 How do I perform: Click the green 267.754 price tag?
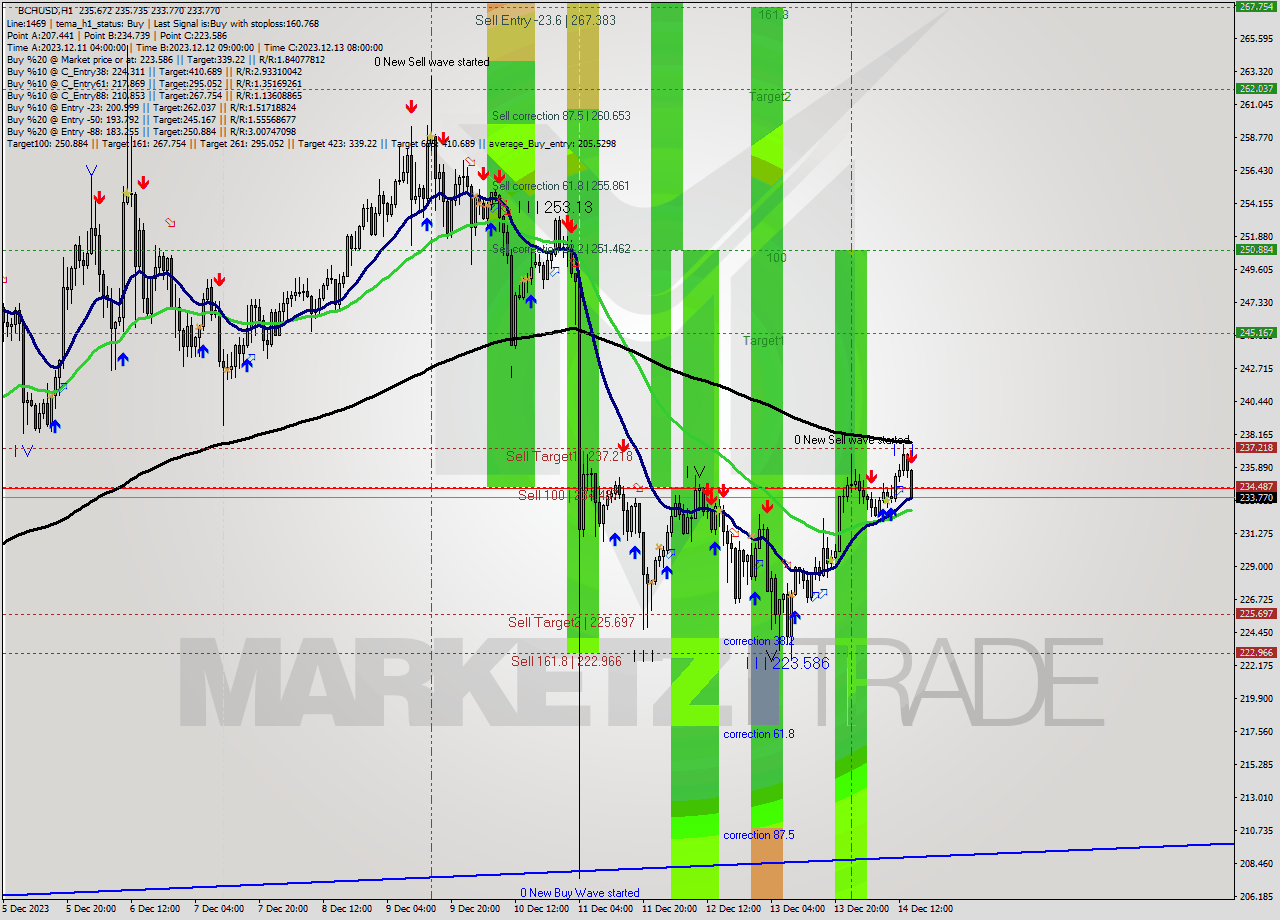[x=1256, y=6]
